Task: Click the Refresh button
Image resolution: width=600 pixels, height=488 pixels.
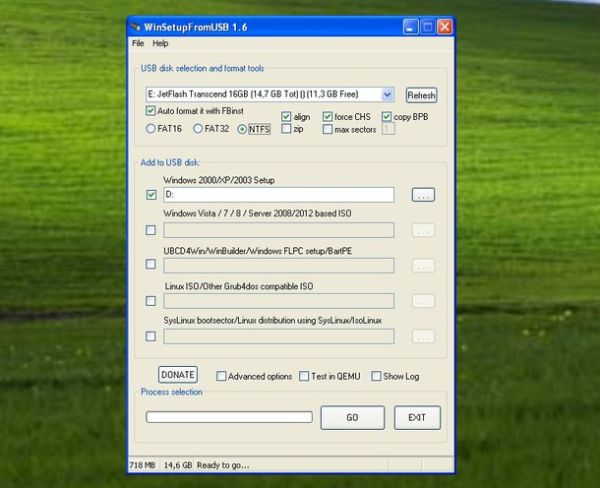Action: (x=421, y=95)
